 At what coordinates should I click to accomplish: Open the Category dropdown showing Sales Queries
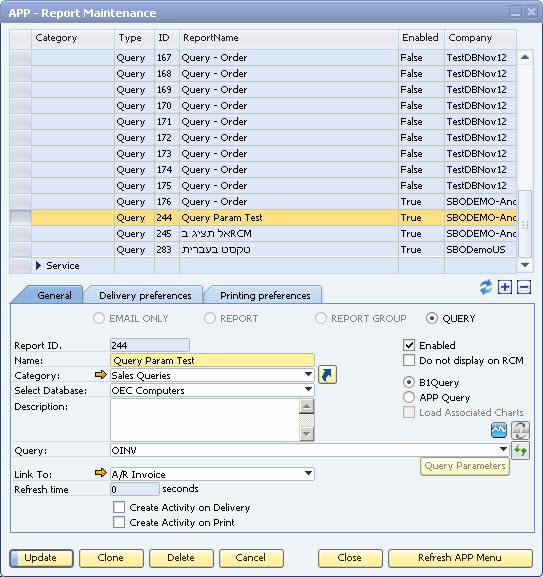point(212,375)
